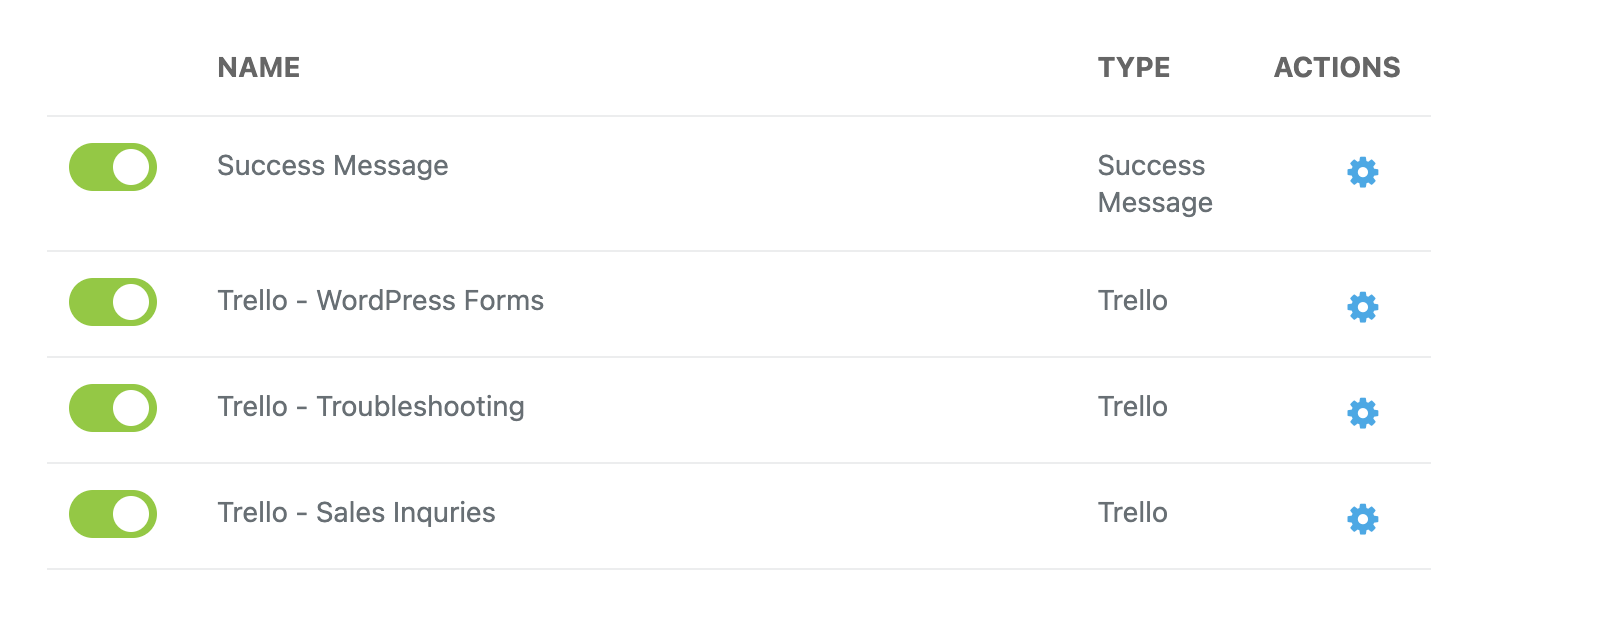
Task: Open Trello - WordPress Forms name link
Action: pyautogui.click(x=380, y=301)
